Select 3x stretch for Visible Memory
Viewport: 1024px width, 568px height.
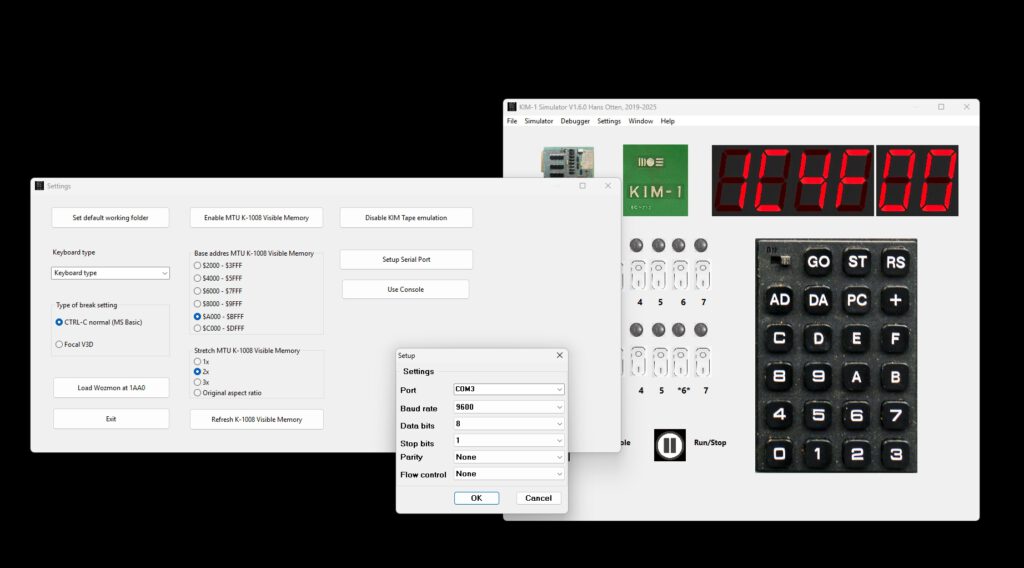point(198,382)
